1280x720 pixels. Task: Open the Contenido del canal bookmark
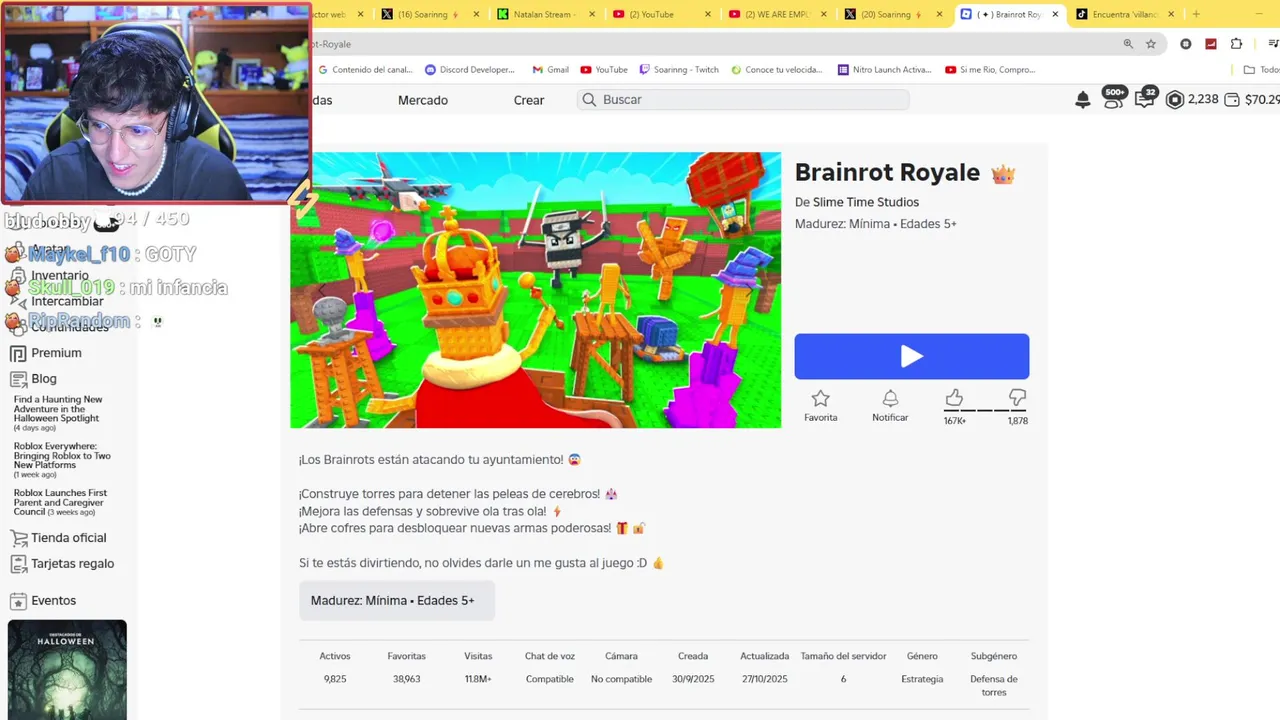click(364, 70)
